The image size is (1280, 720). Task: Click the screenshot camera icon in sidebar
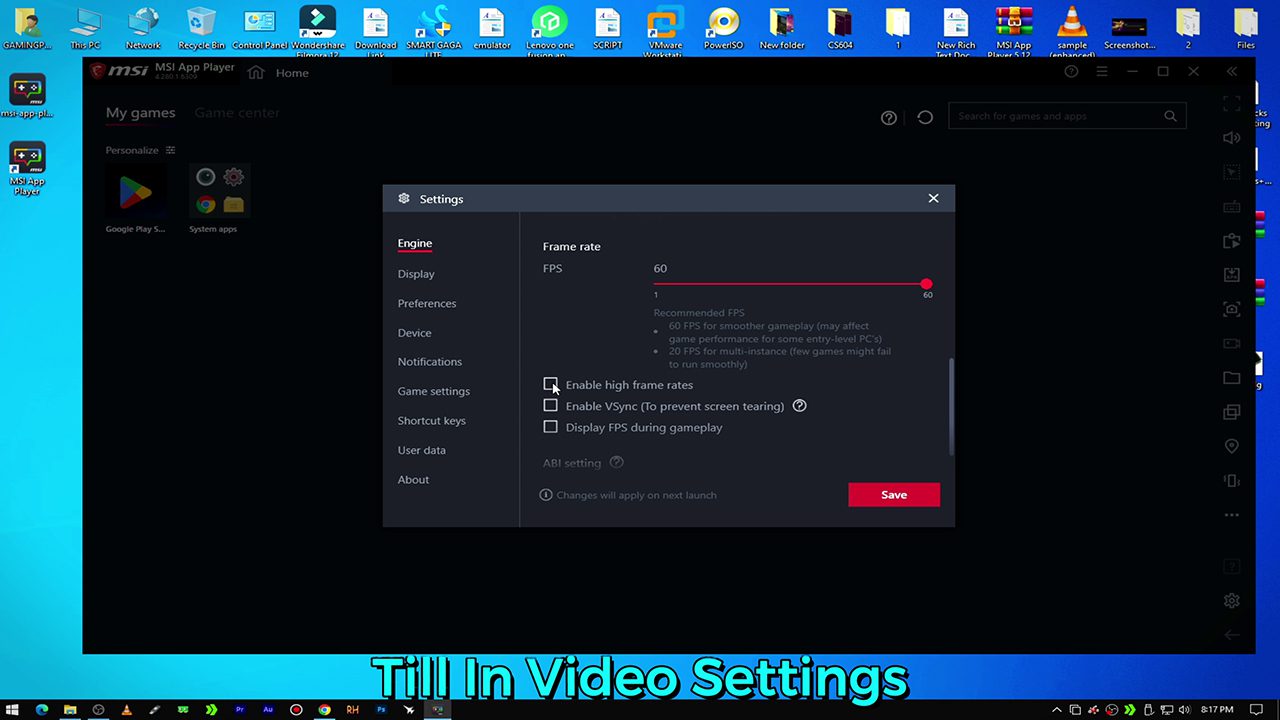1232,310
